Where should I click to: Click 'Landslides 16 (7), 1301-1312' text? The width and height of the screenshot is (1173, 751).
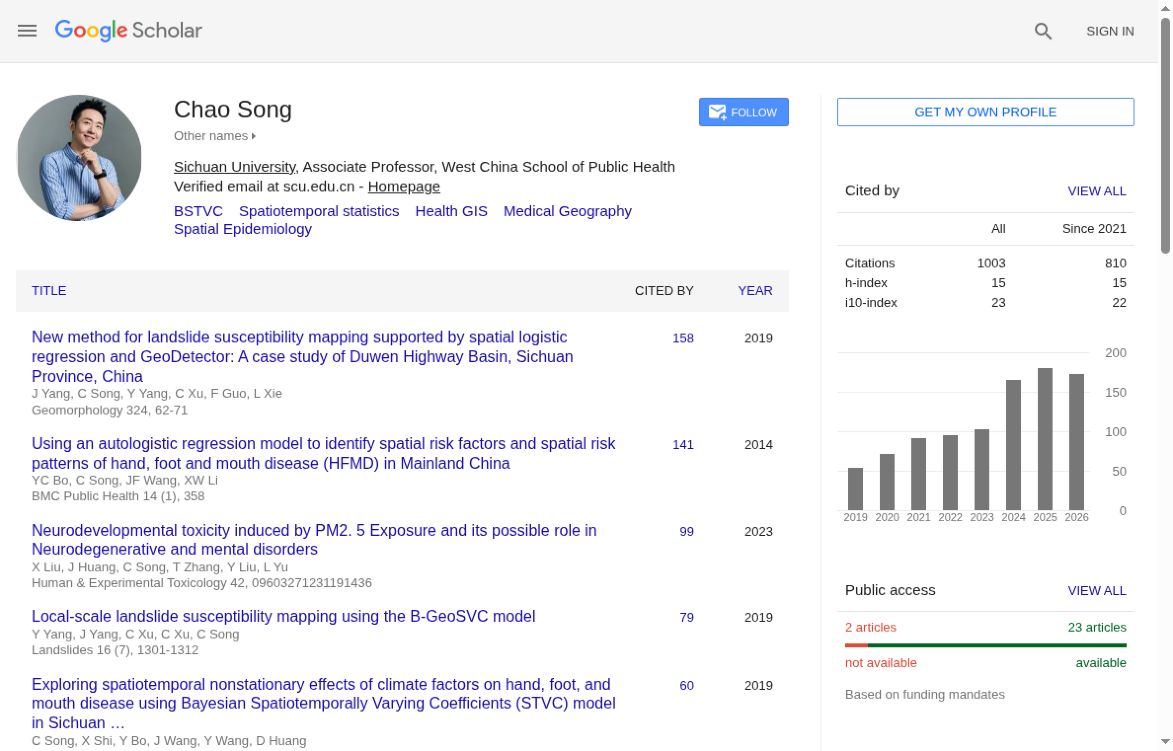[x=114, y=650]
